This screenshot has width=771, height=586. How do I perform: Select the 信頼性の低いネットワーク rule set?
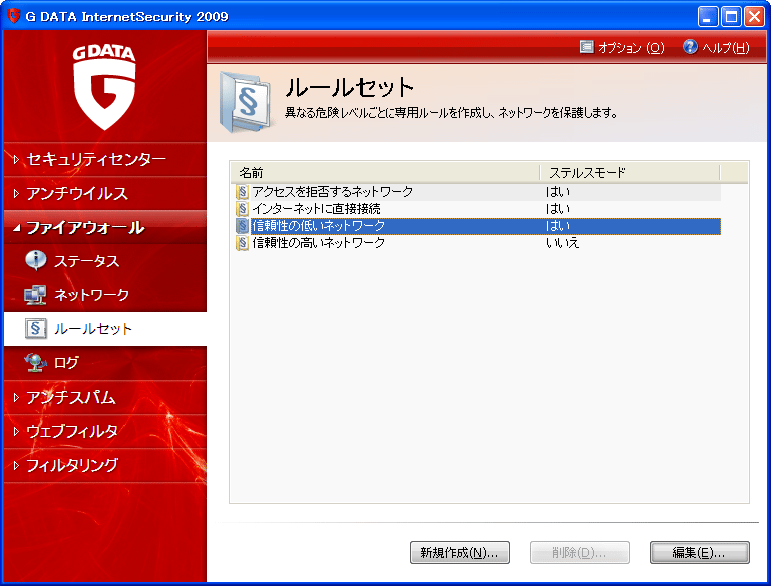(x=478, y=226)
